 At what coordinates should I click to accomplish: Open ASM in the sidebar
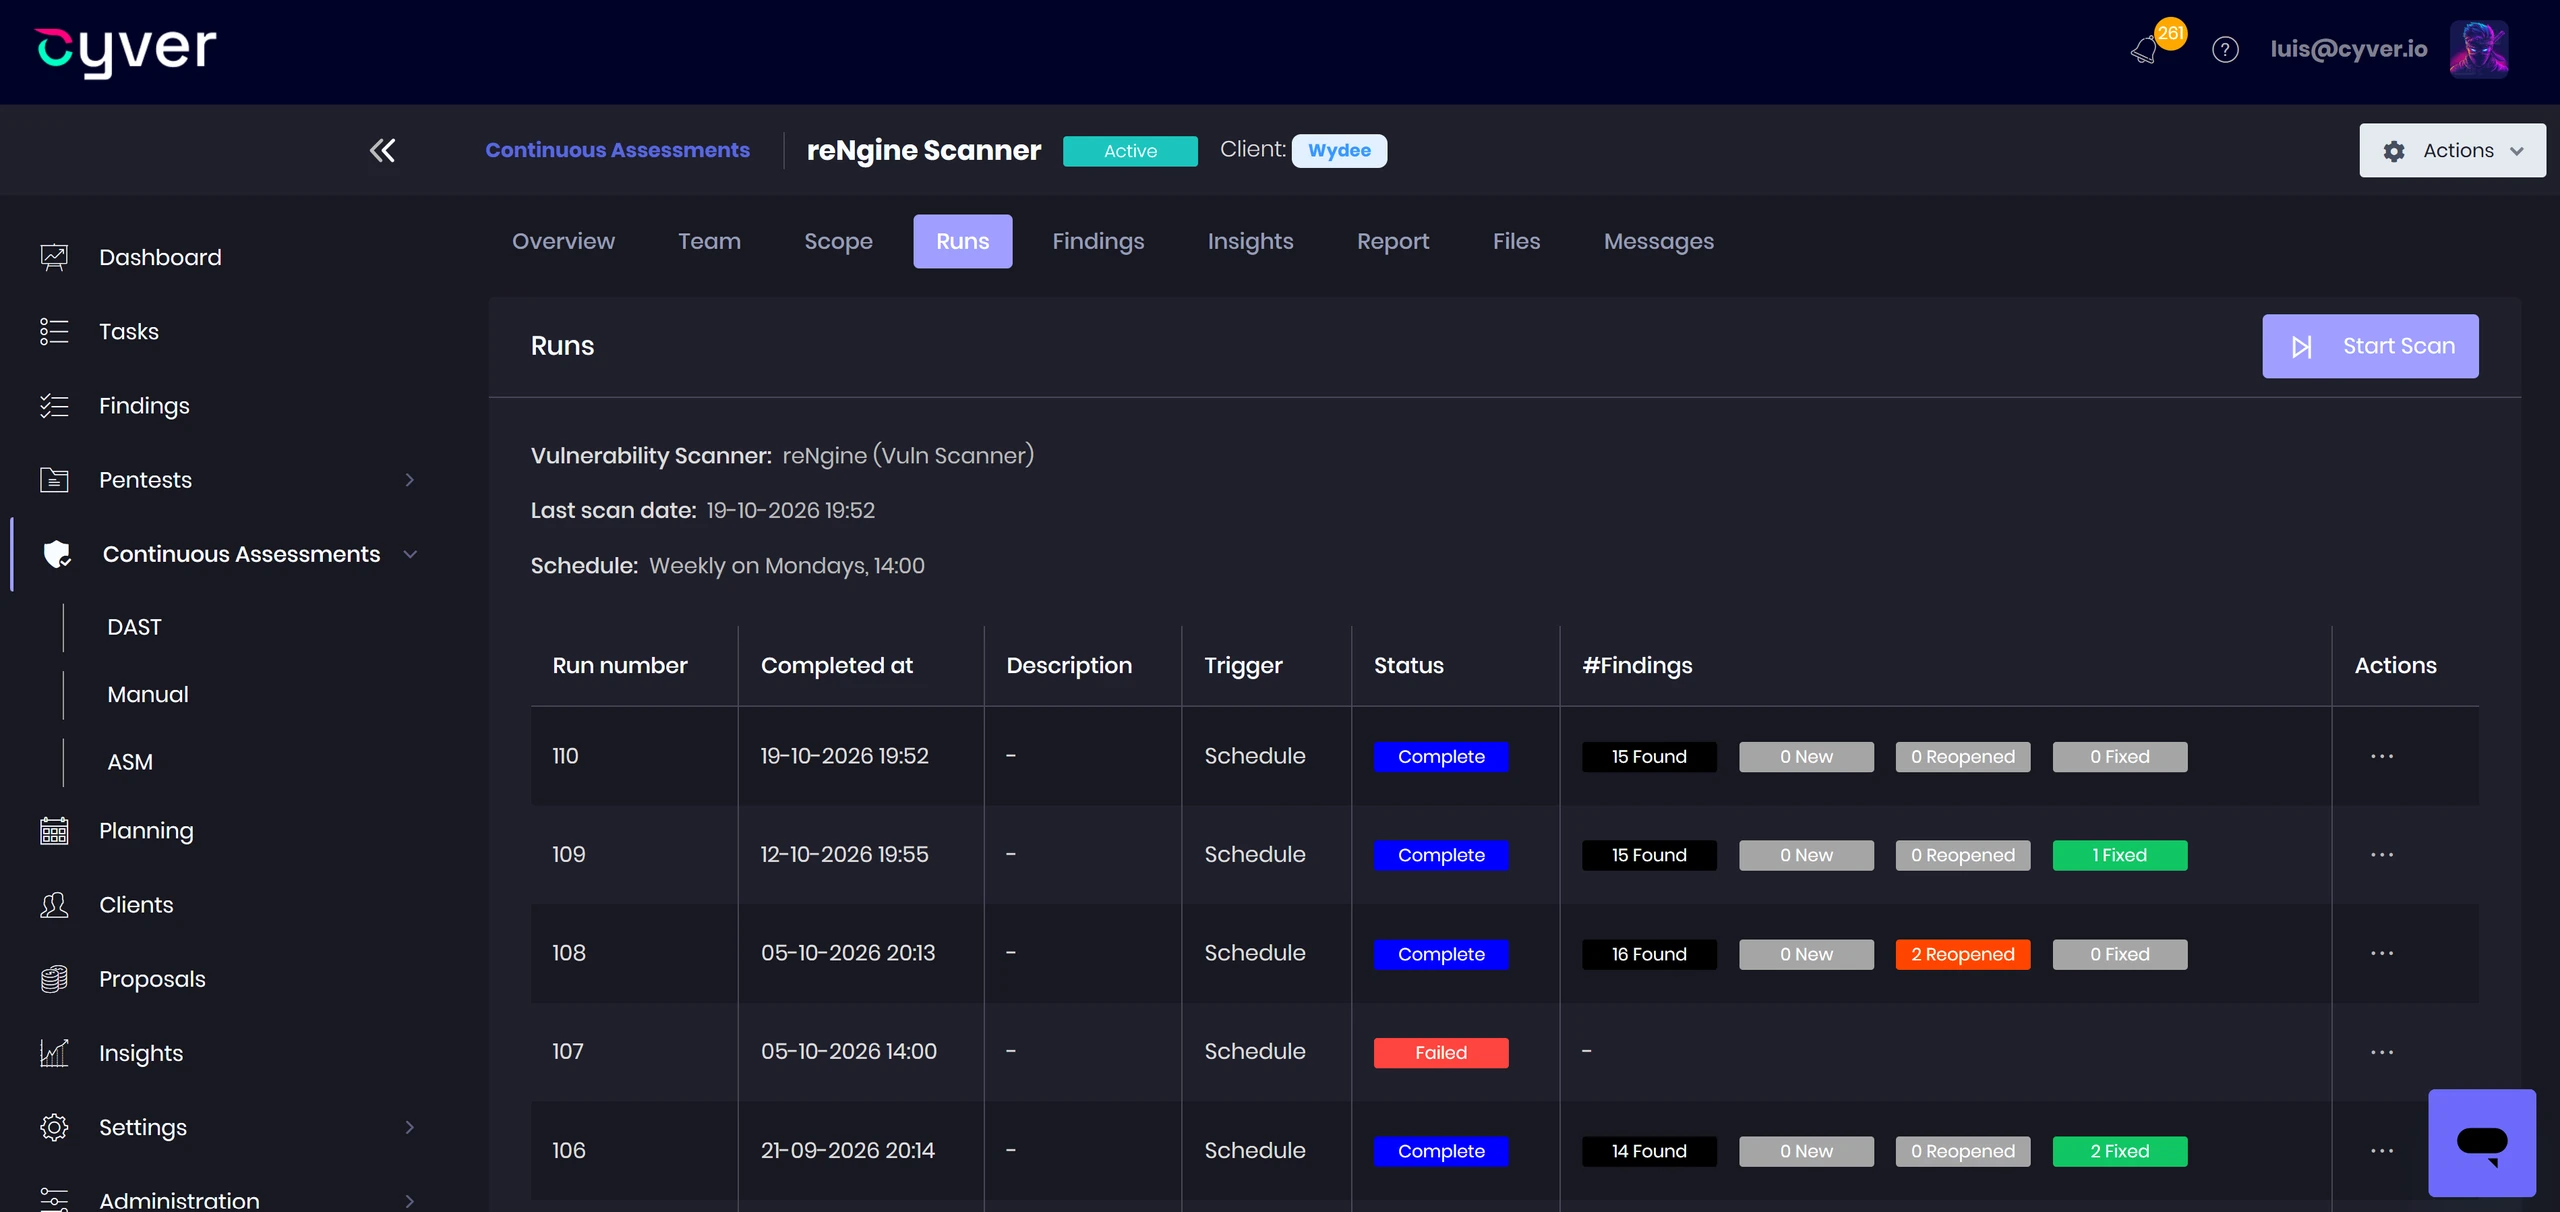130,762
